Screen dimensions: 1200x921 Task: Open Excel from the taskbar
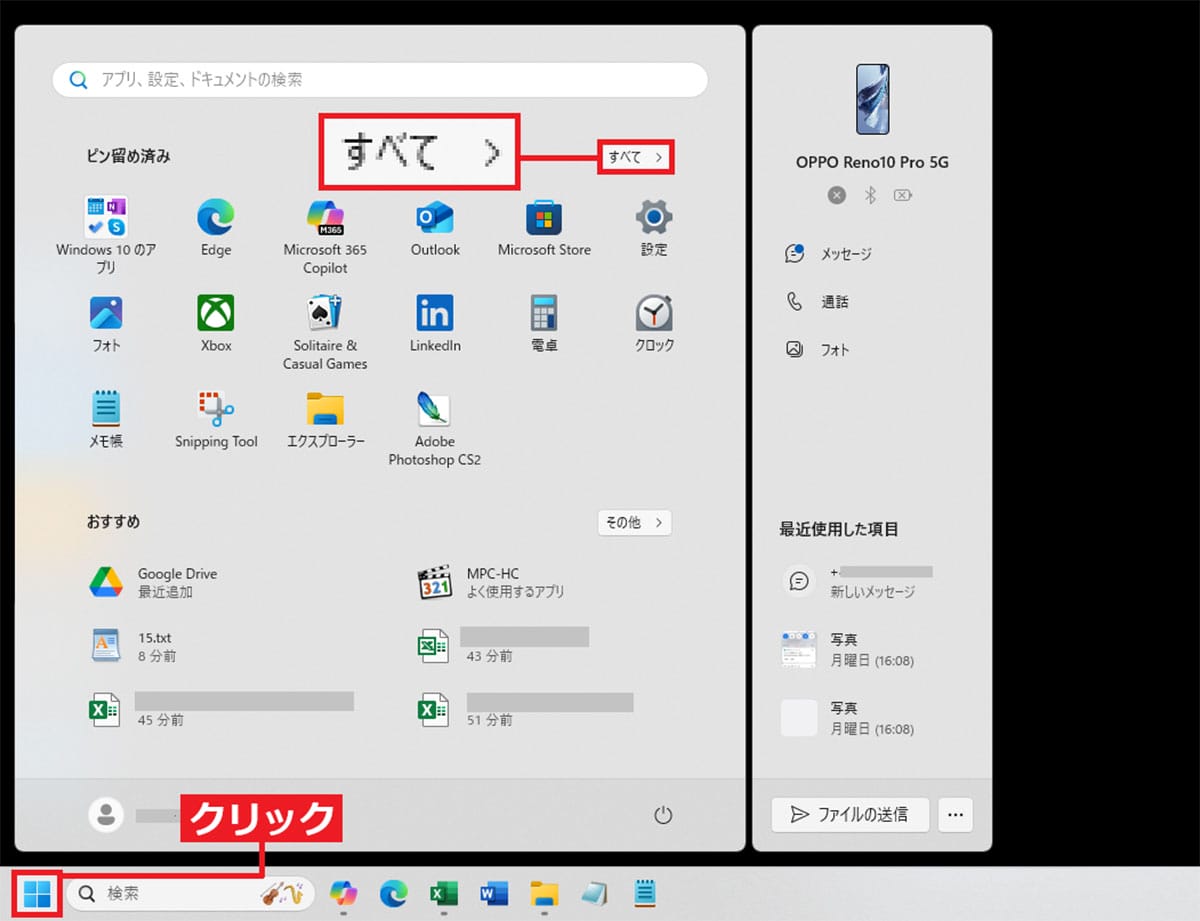point(443,893)
